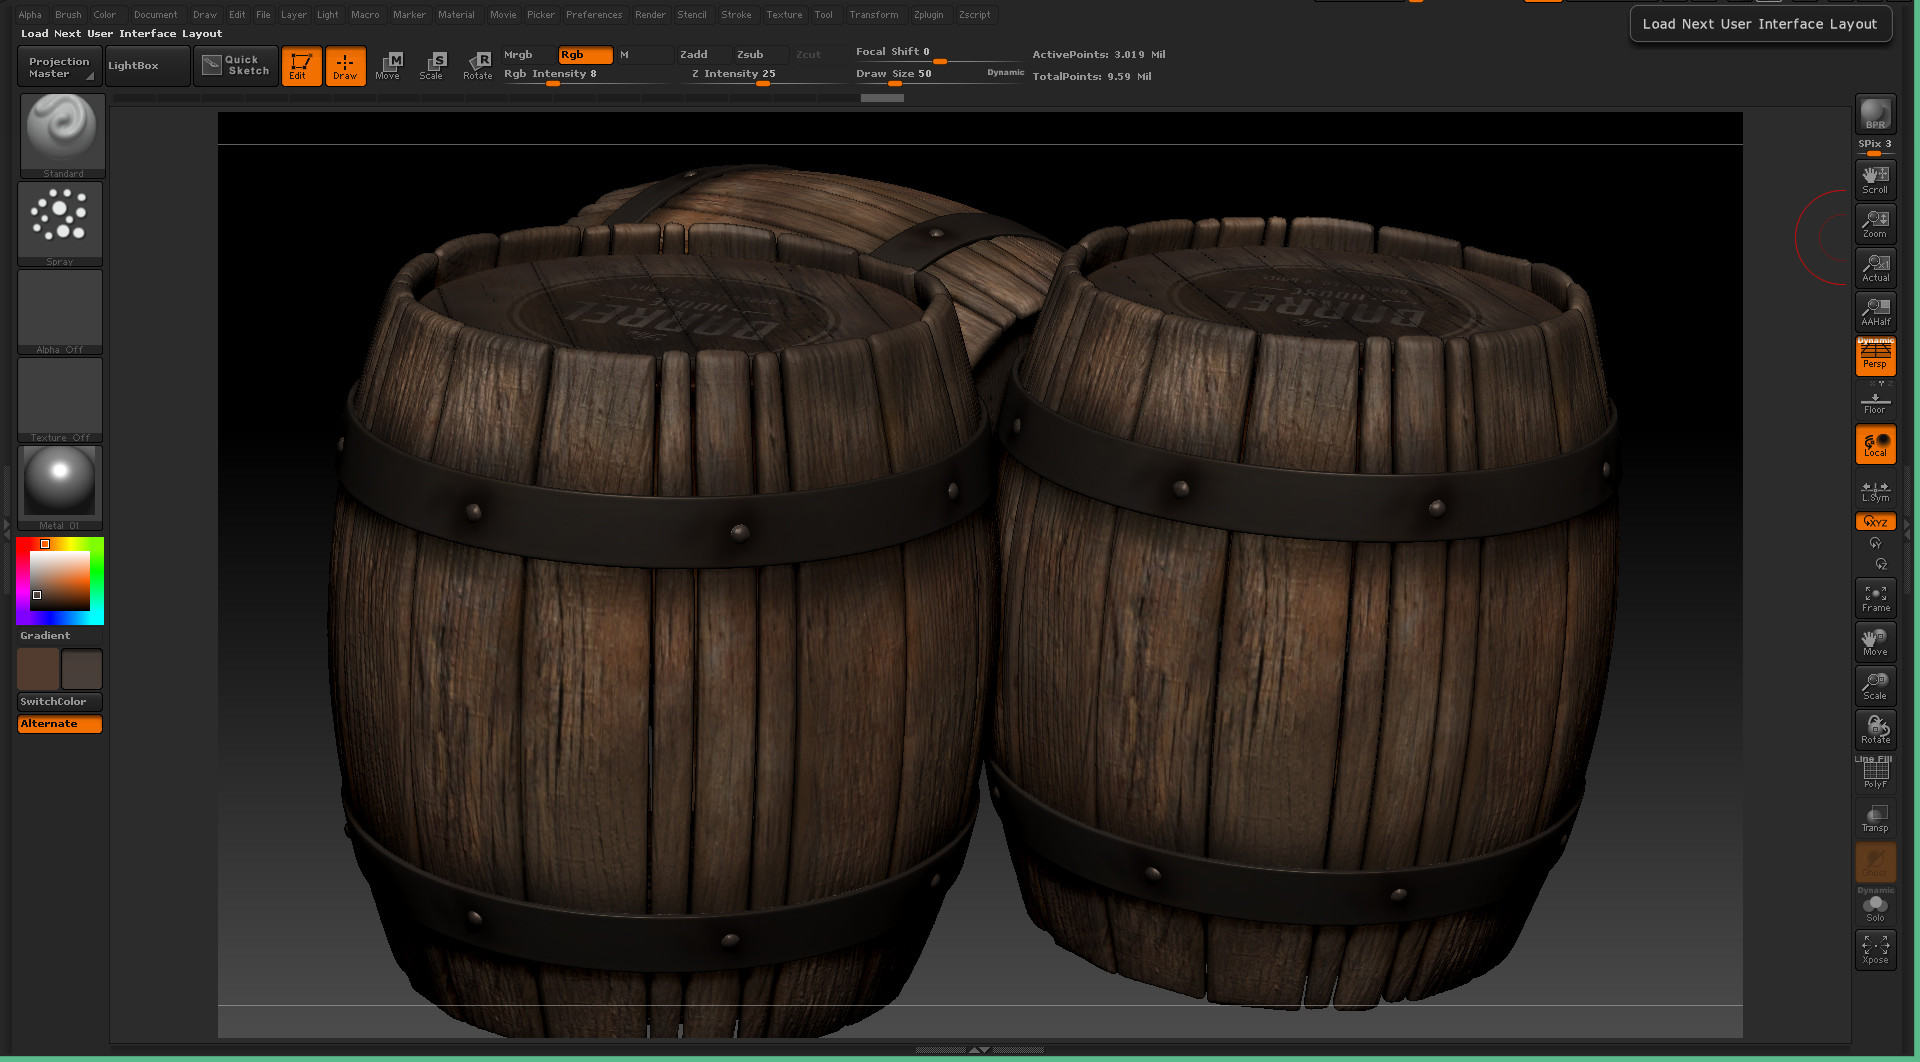The image size is (1920, 1062).
Task: Open the Render menu
Action: [650, 14]
